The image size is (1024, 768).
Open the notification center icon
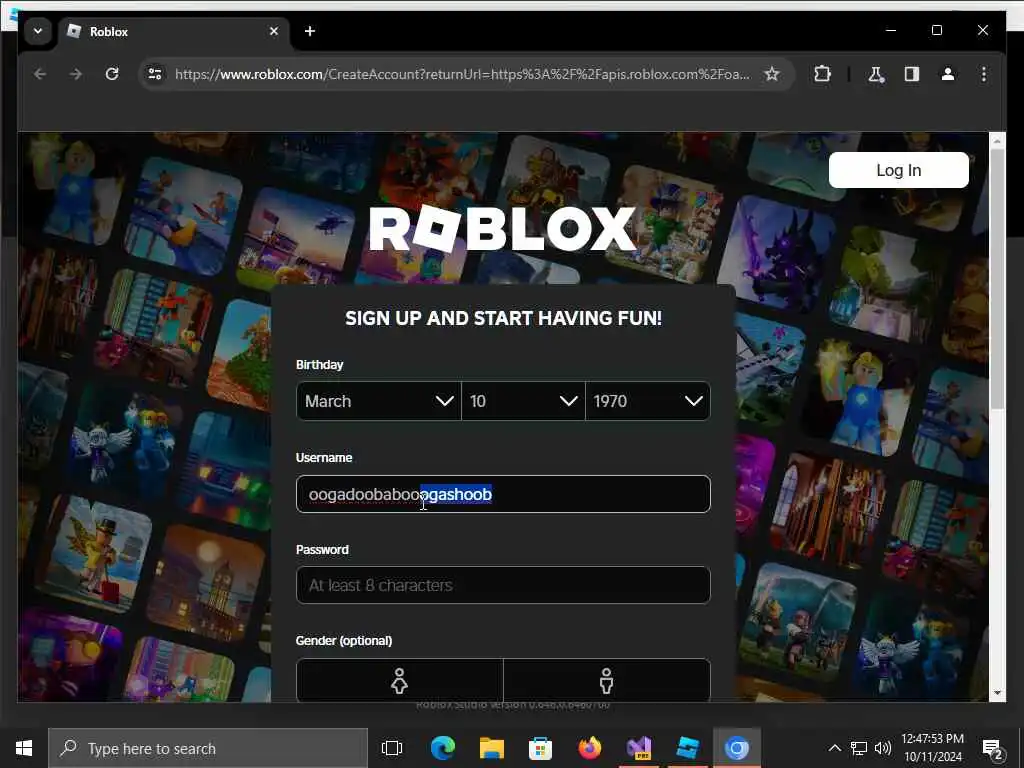(992, 748)
